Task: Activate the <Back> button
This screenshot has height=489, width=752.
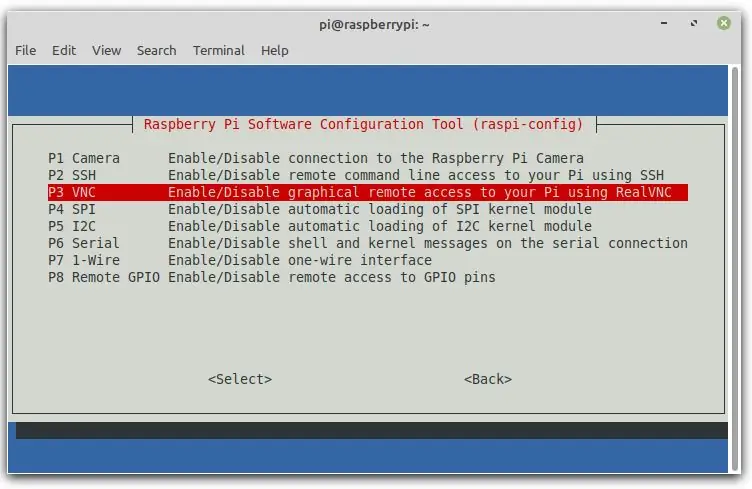Action: click(x=488, y=379)
